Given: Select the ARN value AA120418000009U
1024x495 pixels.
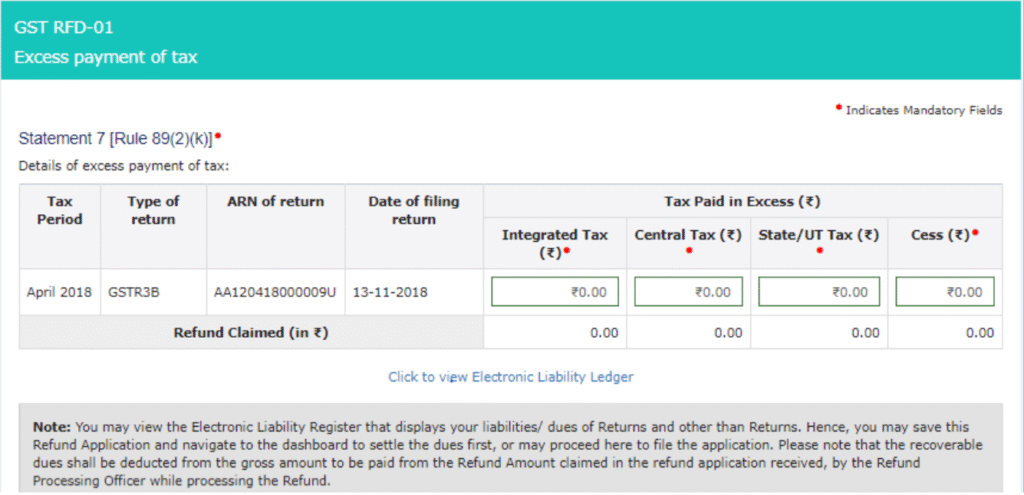Looking at the screenshot, I should click(x=276, y=292).
